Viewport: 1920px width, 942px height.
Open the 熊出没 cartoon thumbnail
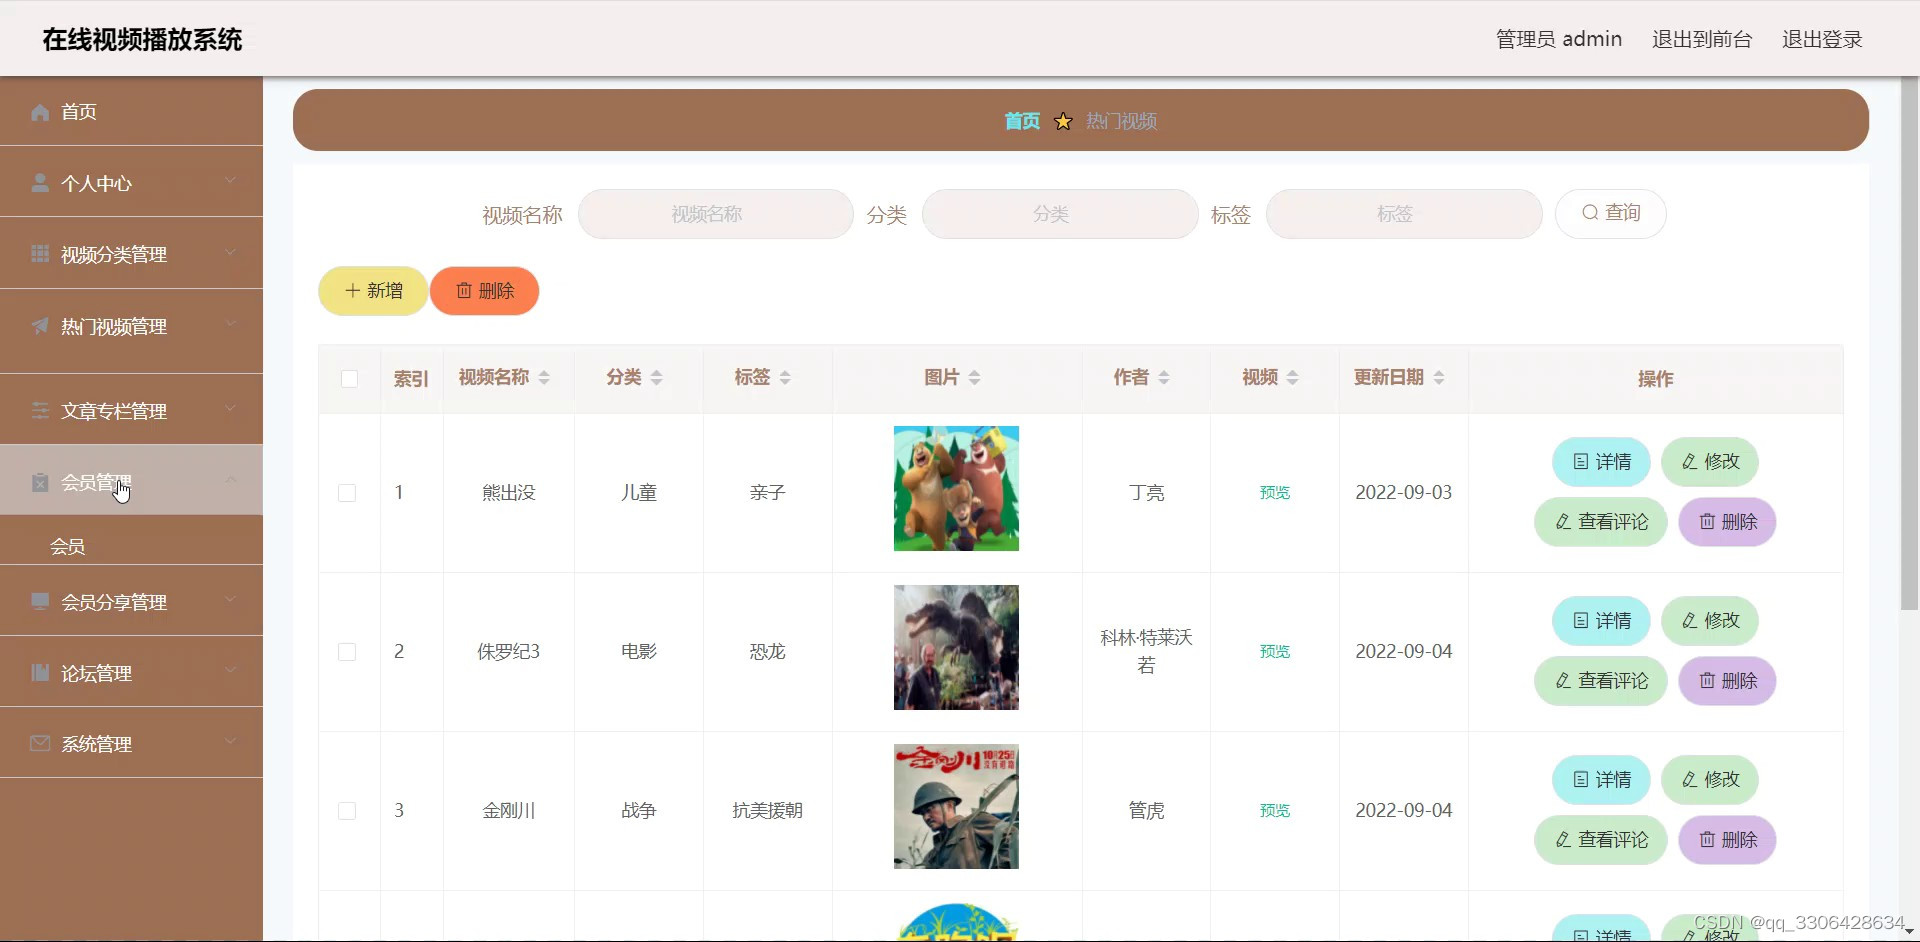click(956, 489)
